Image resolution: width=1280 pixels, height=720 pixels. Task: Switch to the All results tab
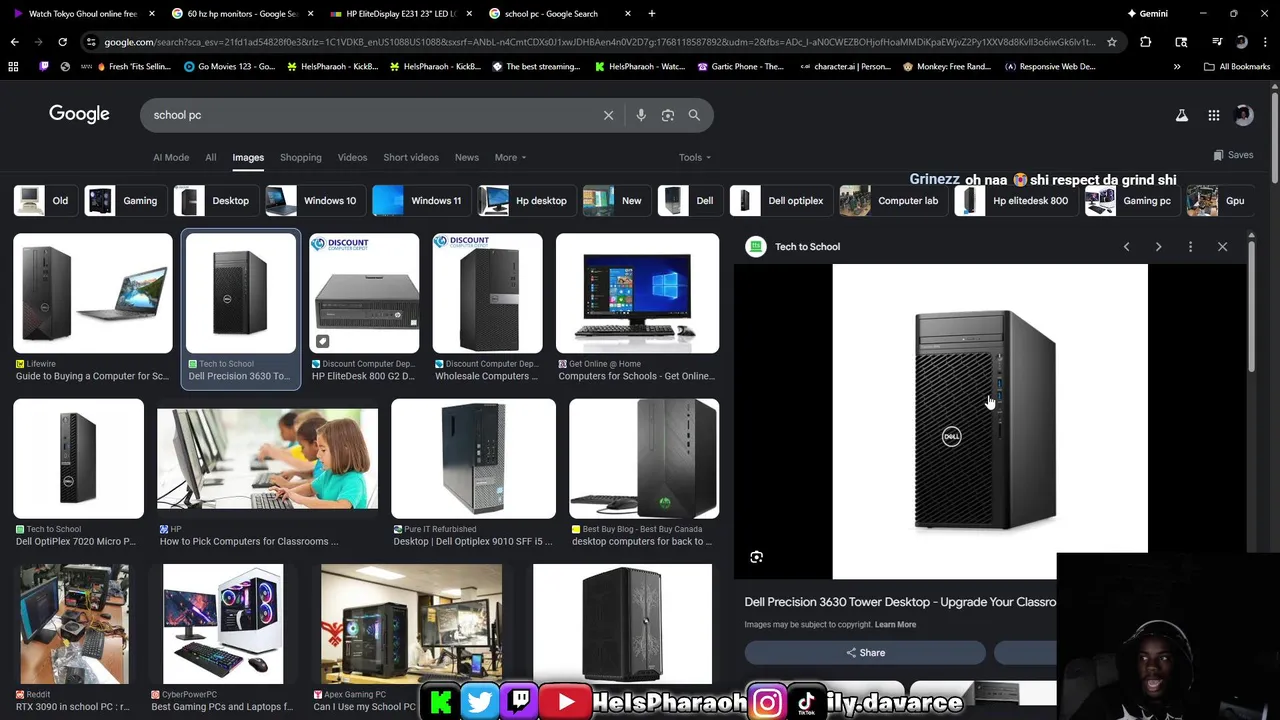[x=210, y=157]
